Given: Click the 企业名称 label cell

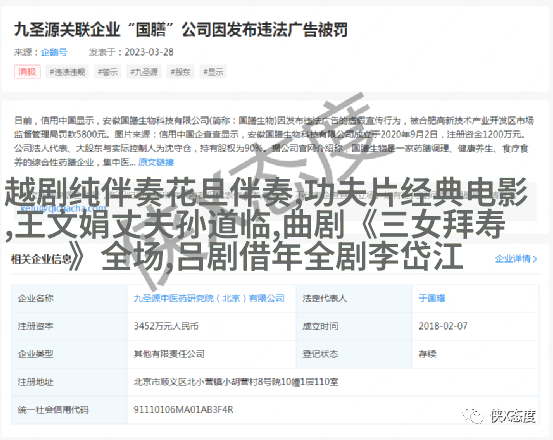Looking at the screenshot, I should (x=69, y=298).
